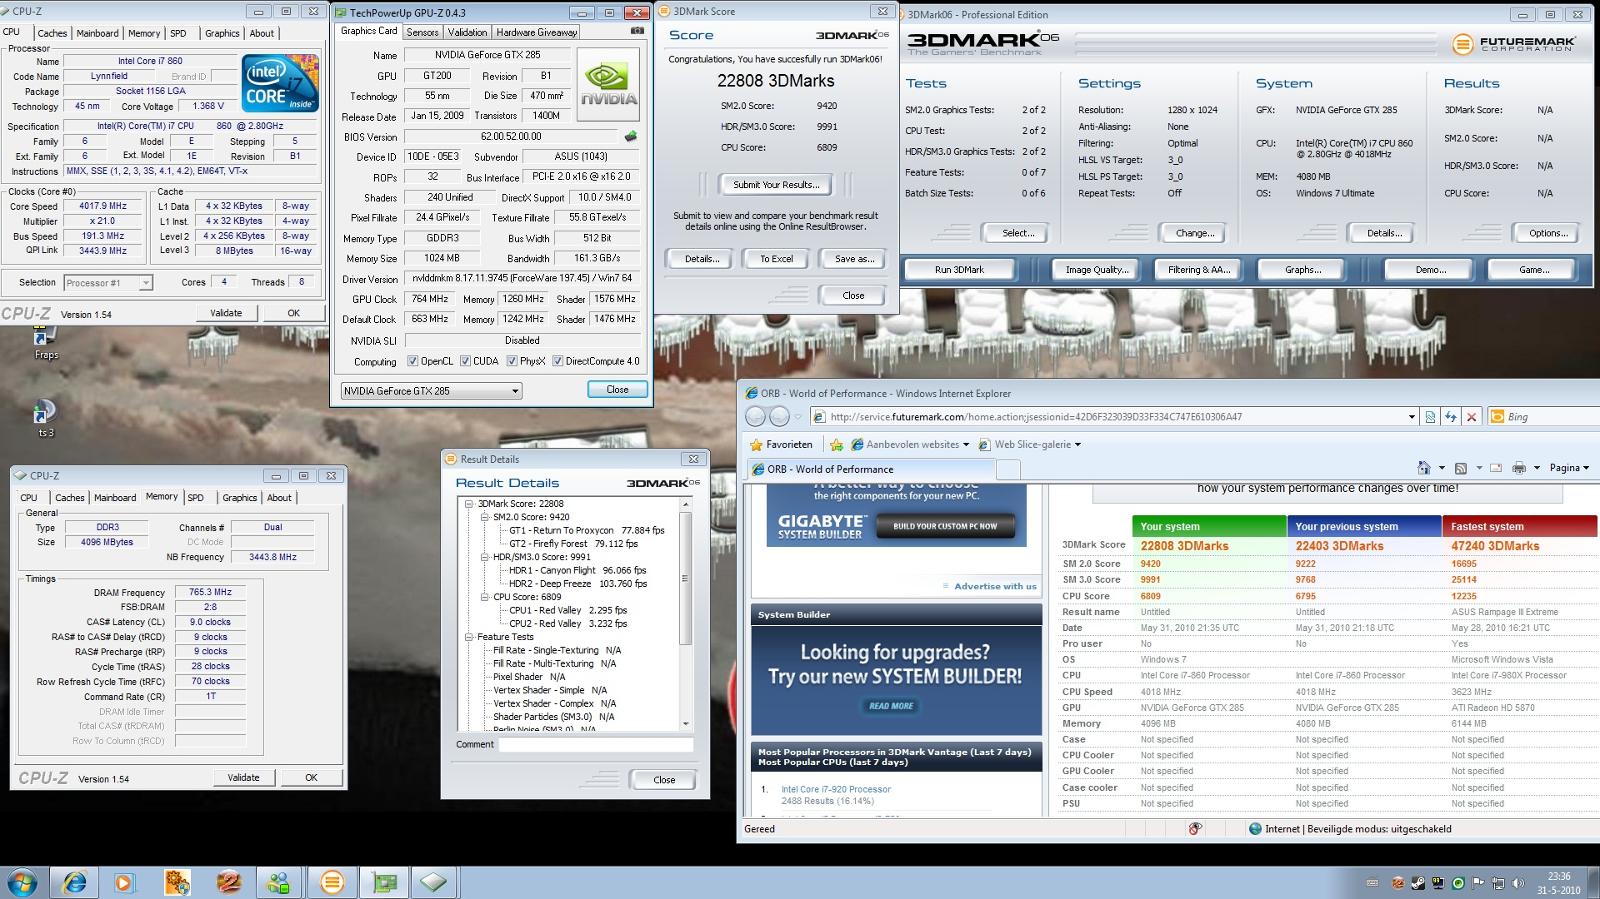Click the Intel Core i7-920 Processor link
Screen dimensions: 1600x899
click(x=836, y=789)
